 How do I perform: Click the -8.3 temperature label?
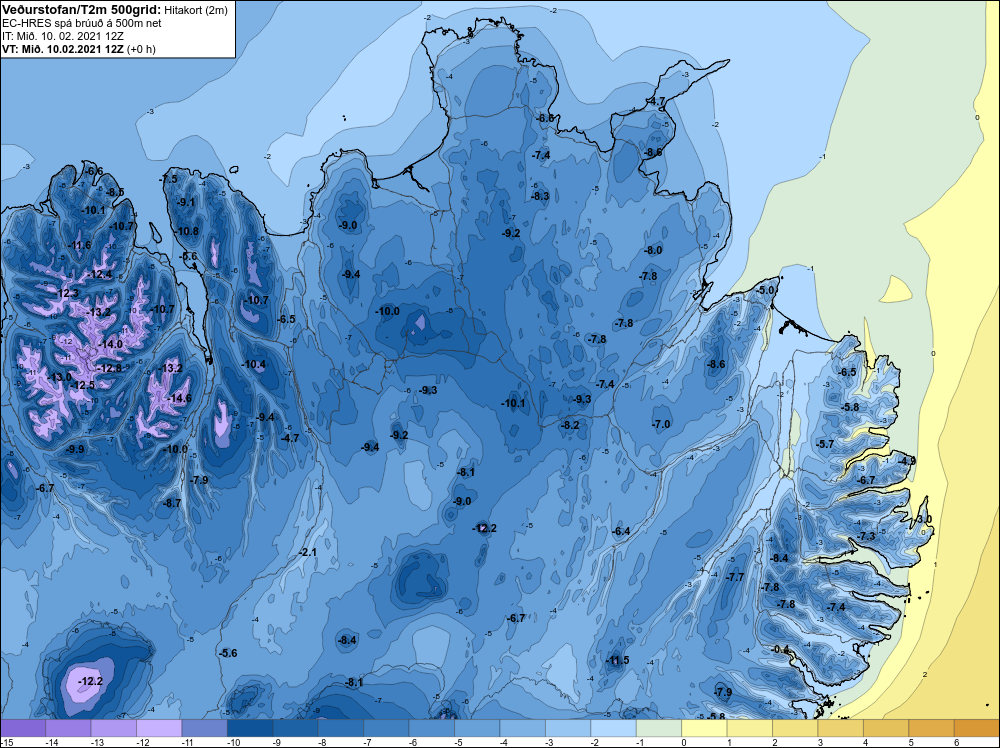540,196
